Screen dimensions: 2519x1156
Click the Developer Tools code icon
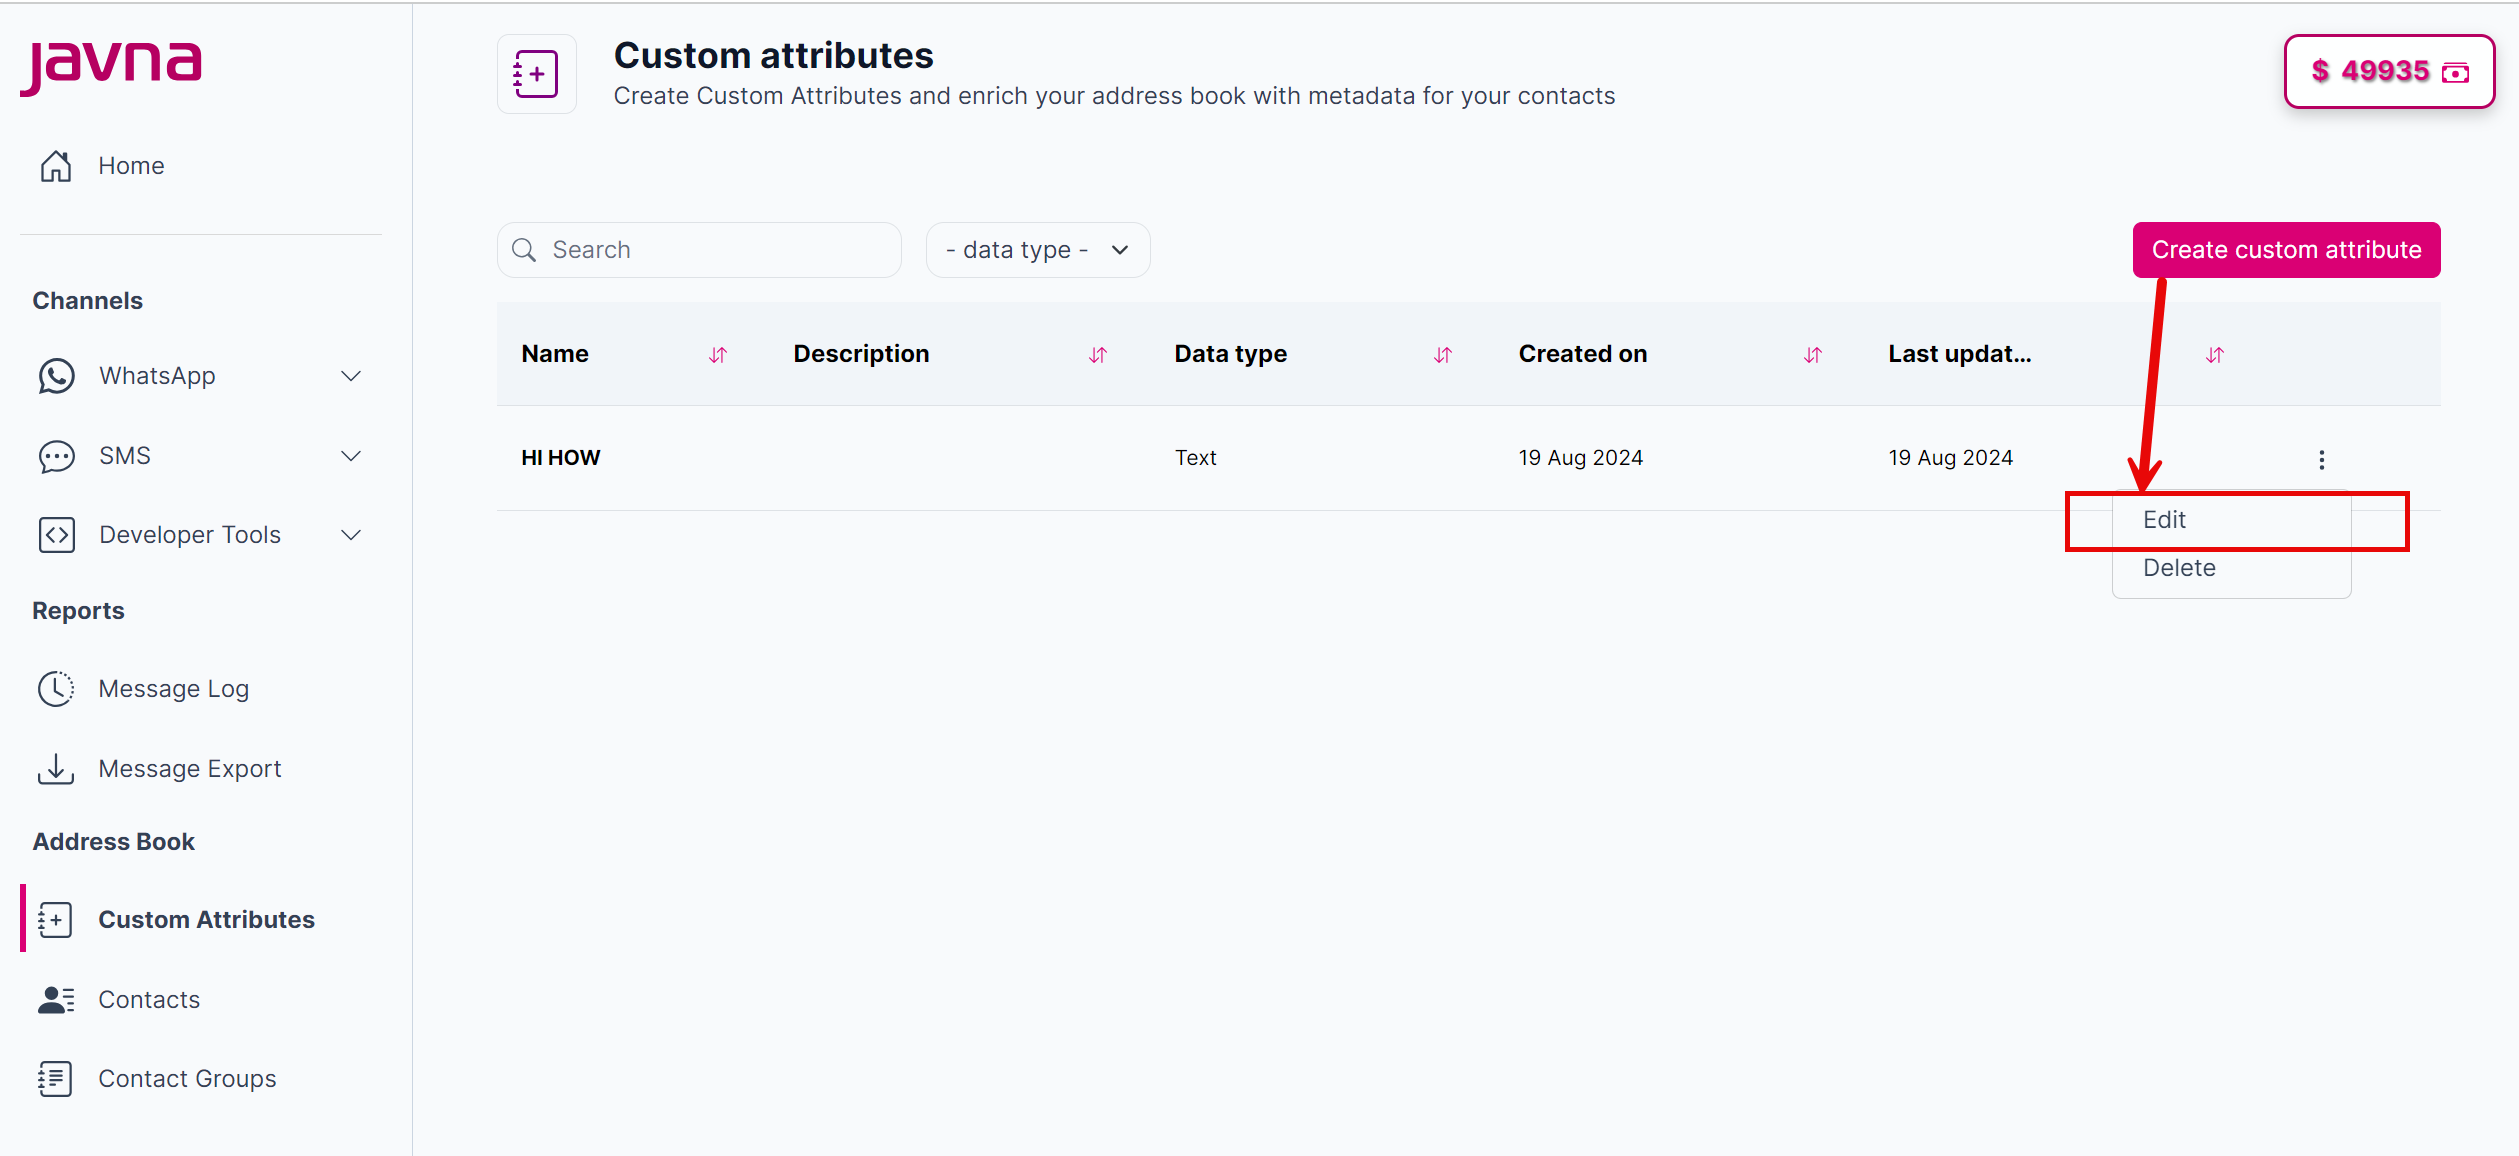(x=56, y=535)
